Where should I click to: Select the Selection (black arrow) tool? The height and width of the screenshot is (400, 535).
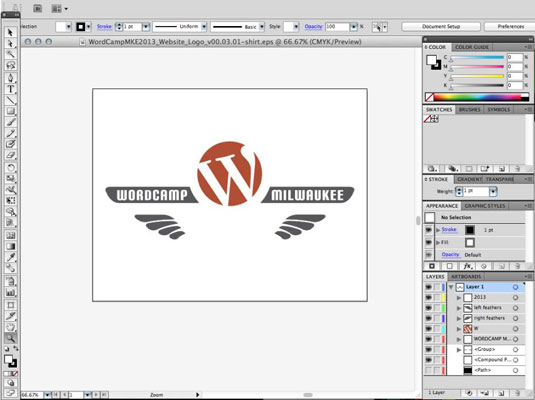(x=10, y=32)
